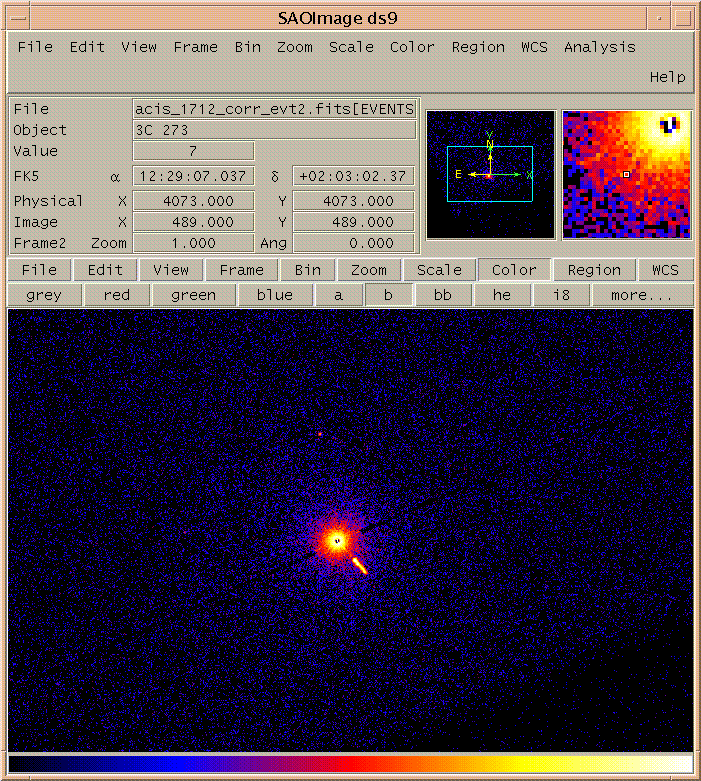The image size is (701, 781).
Task: Select File in the button bar
Action: click(39, 270)
